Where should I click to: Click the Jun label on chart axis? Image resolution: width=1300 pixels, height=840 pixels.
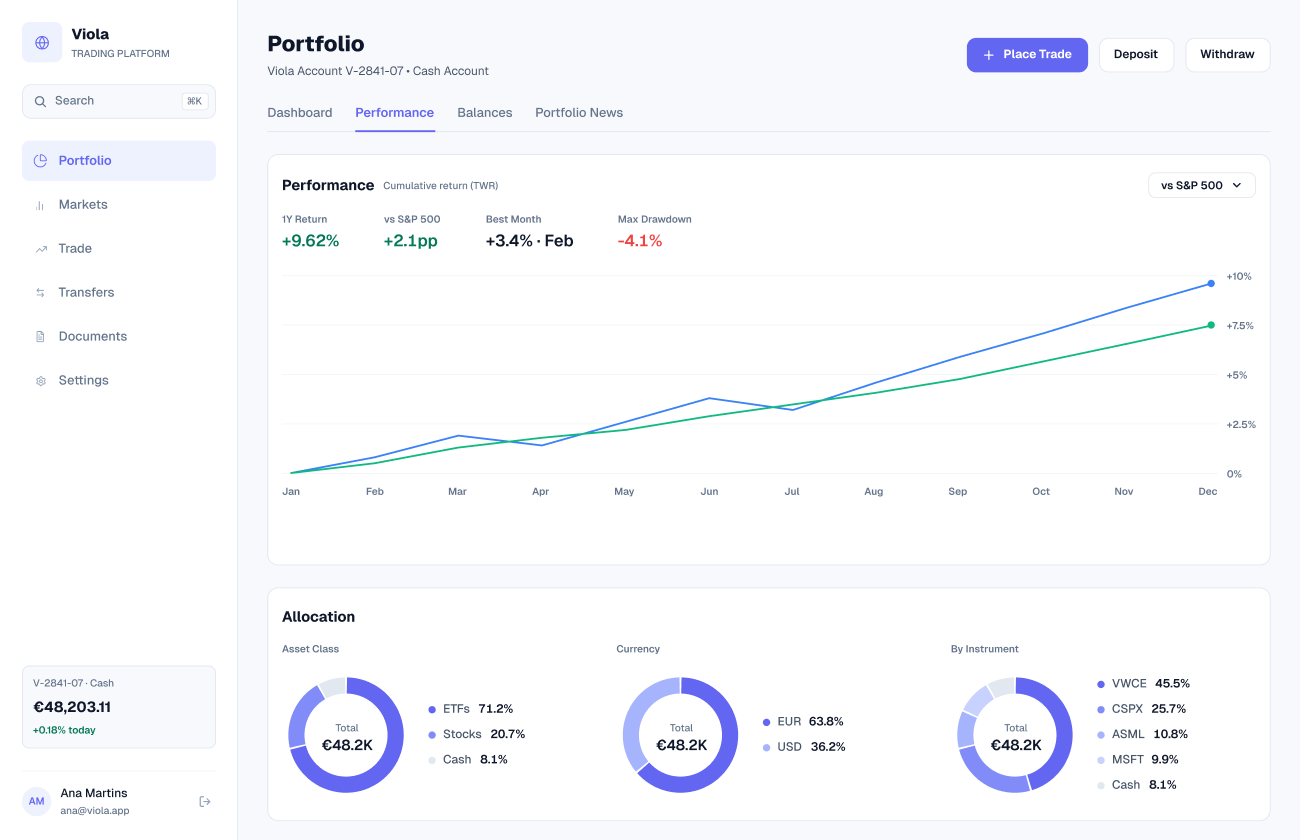pos(709,492)
